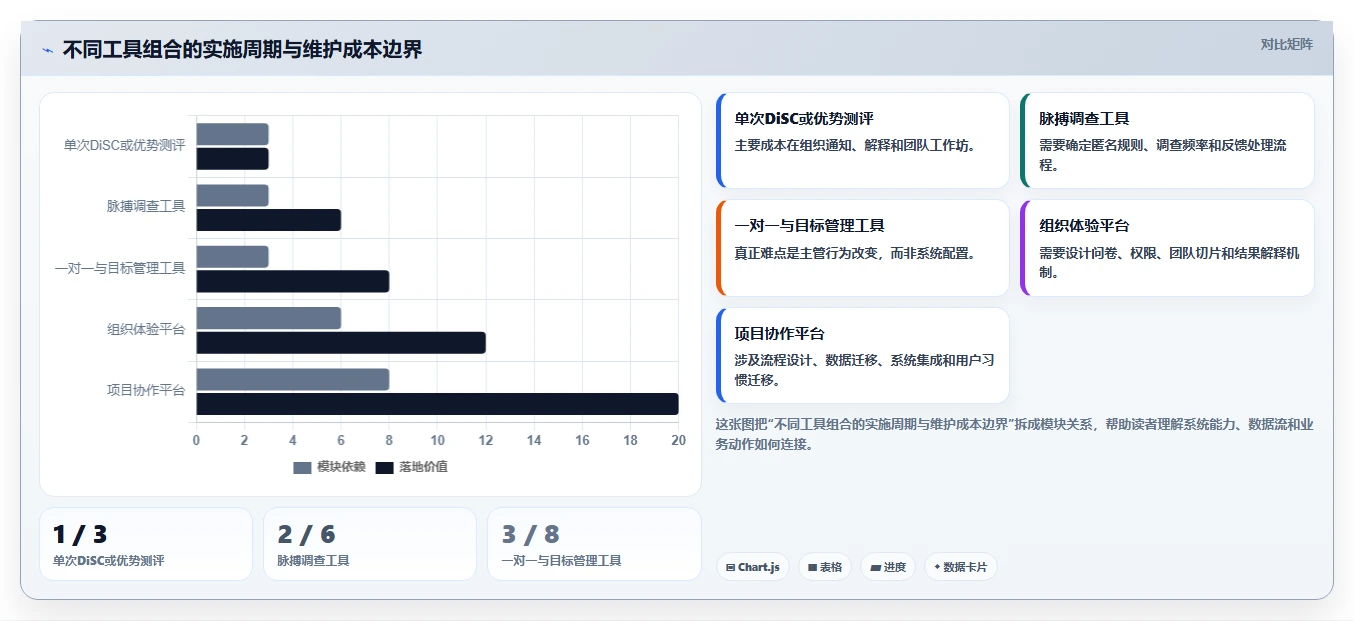1354x621 pixels.
Task: Select the 落地价值 bar for 组织体验平台
Action: pyautogui.click(x=341, y=343)
